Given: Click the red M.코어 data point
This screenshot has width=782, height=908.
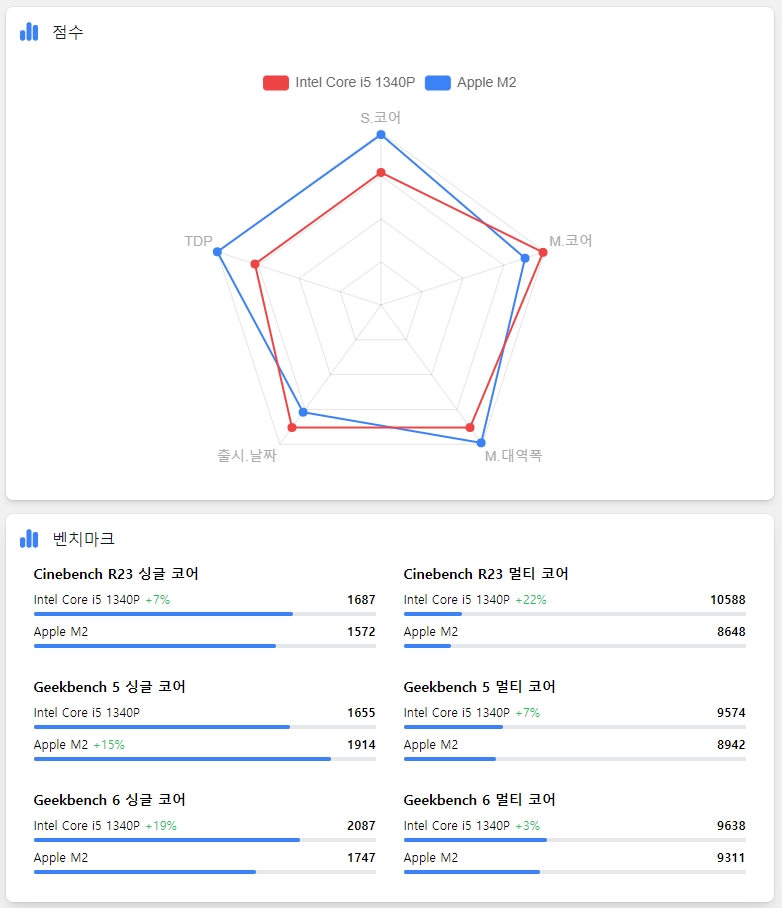Looking at the screenshot, I should (x=543, y=252).
